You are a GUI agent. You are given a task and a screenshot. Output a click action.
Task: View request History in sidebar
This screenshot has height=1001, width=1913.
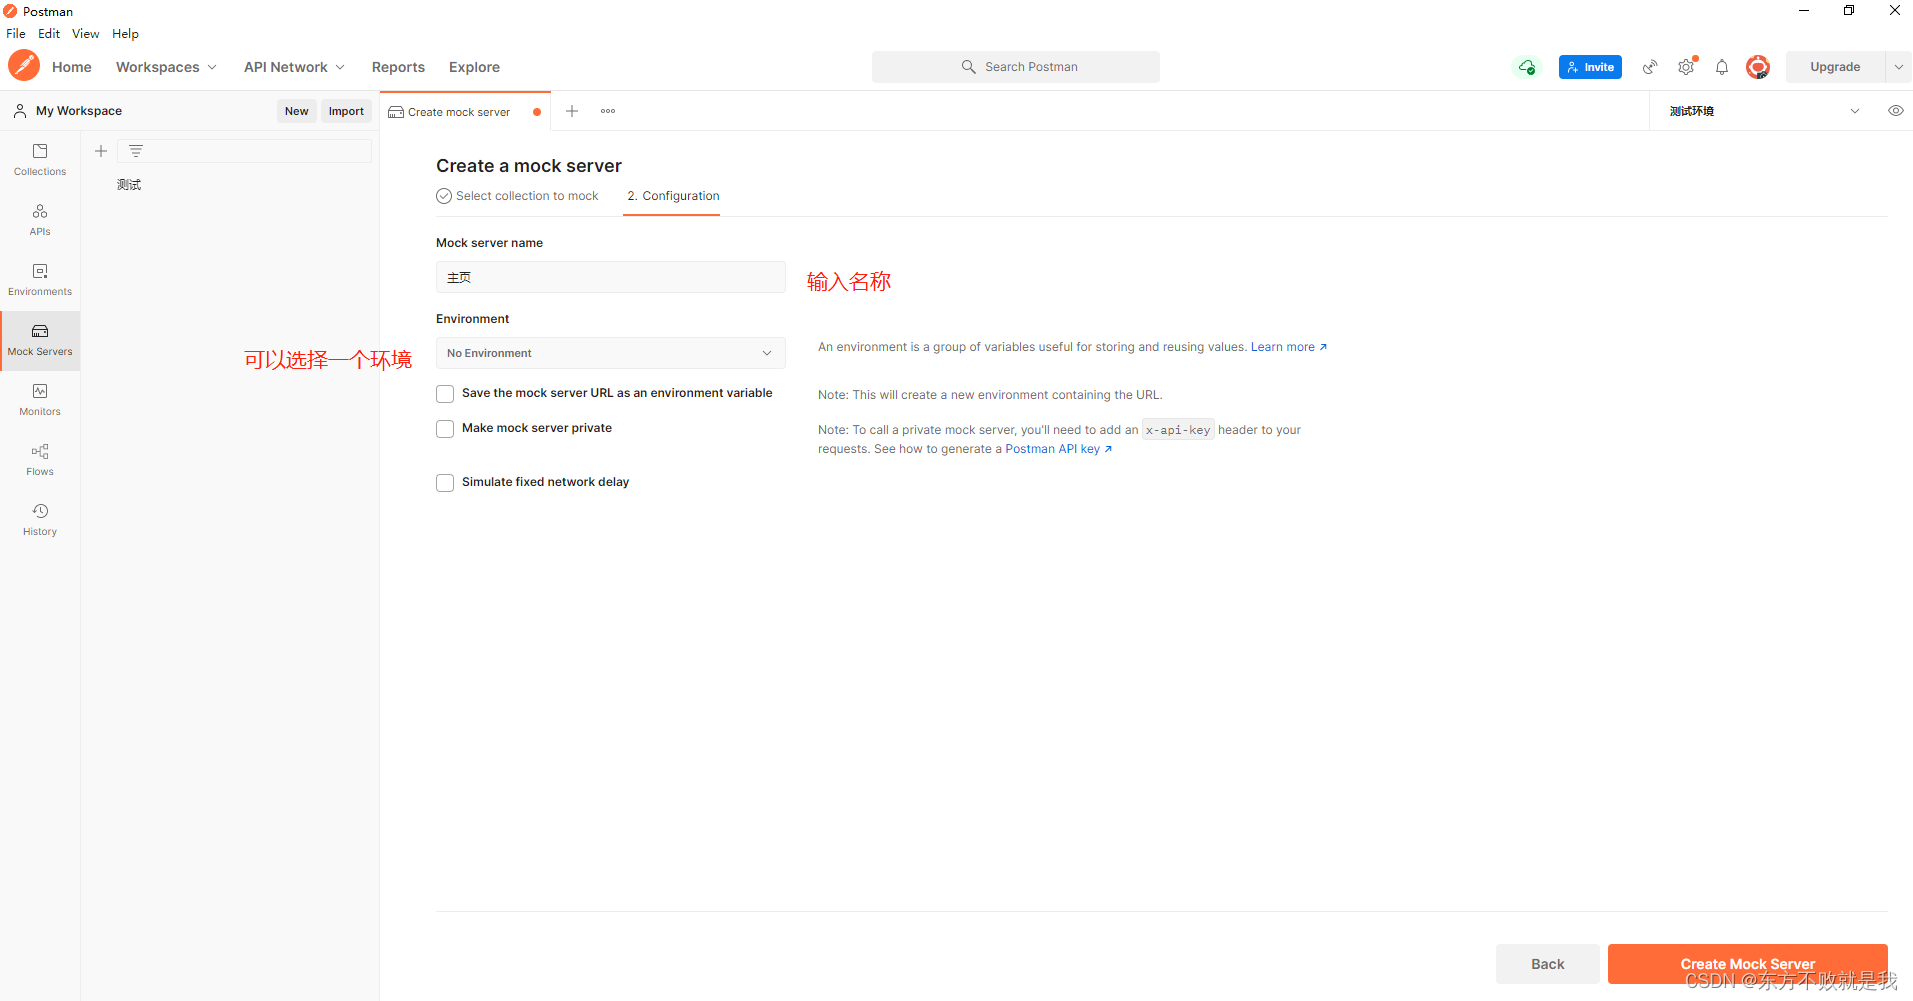point(39,519)
